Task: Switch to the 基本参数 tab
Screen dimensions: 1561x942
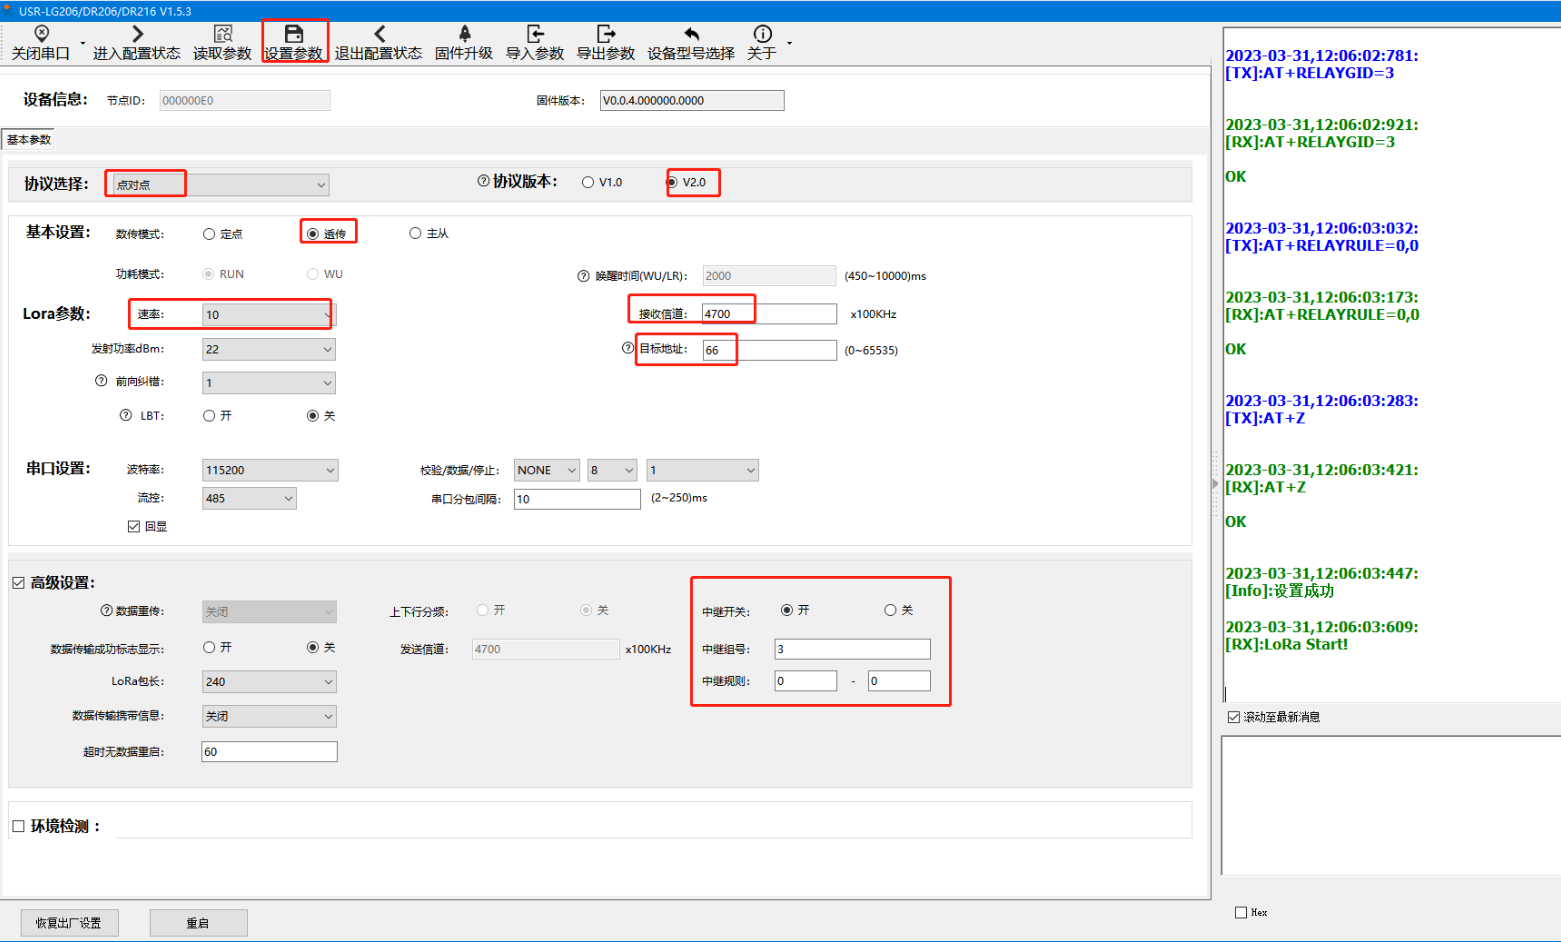Action: (x=29, y=140)
